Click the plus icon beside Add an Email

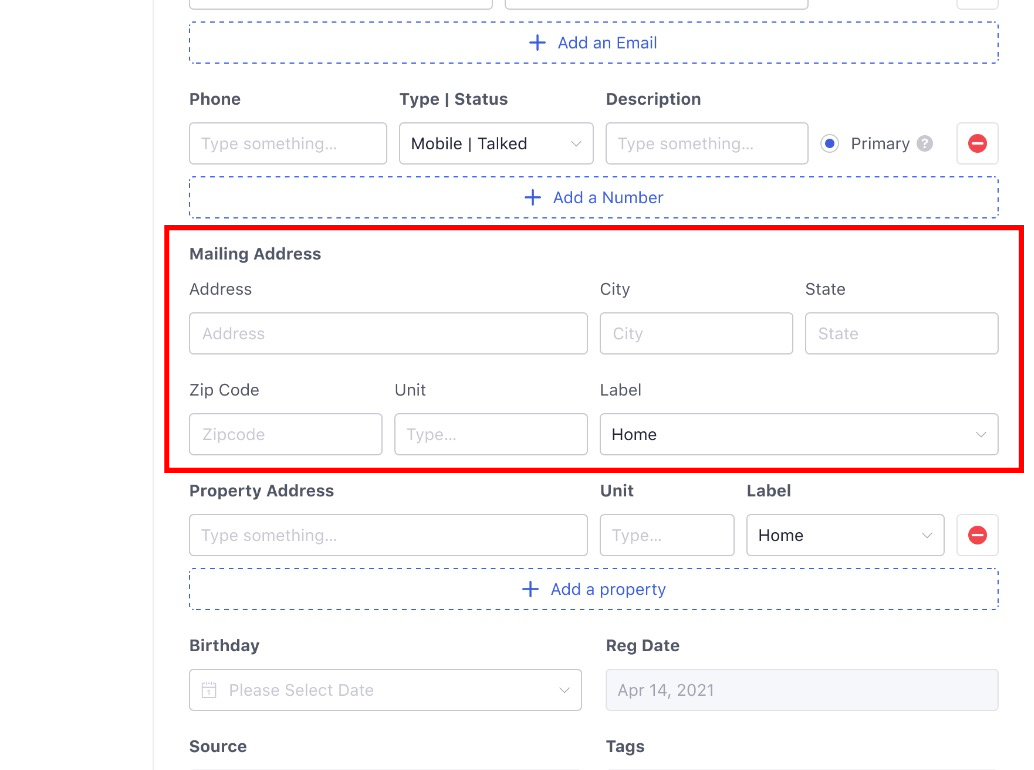click(x=537, y=43)
